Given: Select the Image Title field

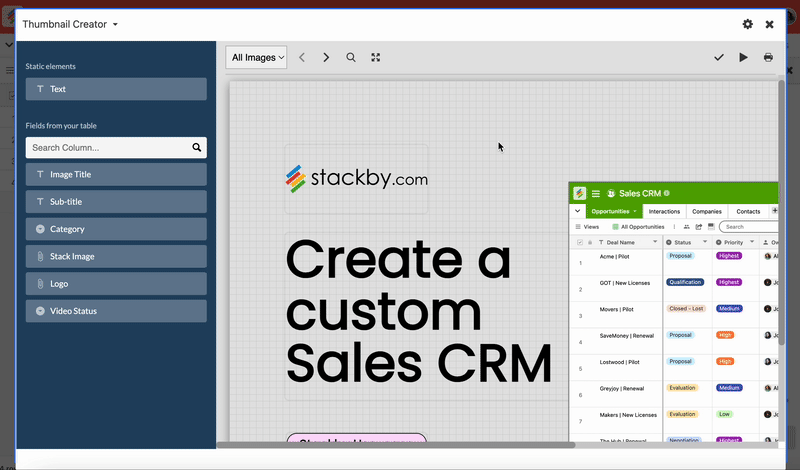Looking at the screenshot, I should click(x=116, y=175).
